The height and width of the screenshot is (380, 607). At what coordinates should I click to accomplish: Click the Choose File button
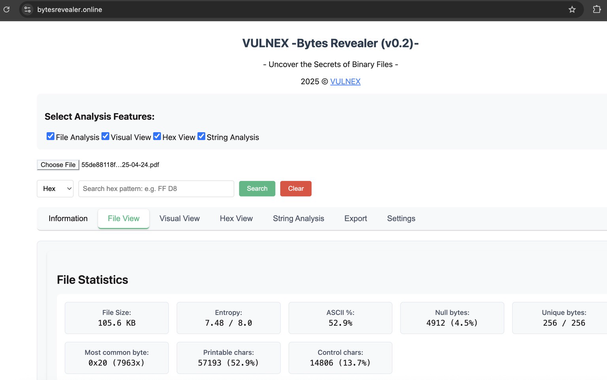point(58,165)
